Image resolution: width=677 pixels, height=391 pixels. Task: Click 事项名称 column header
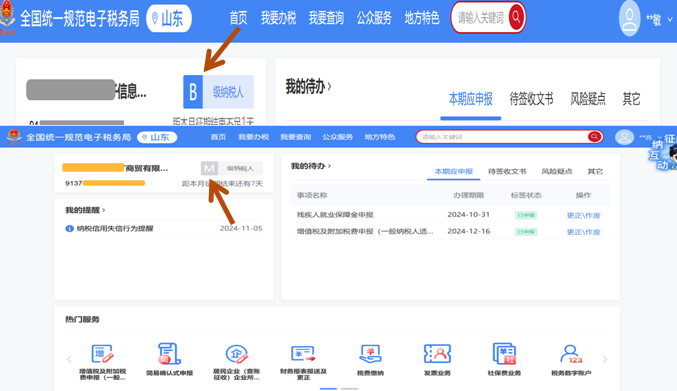tap(312, 195)
